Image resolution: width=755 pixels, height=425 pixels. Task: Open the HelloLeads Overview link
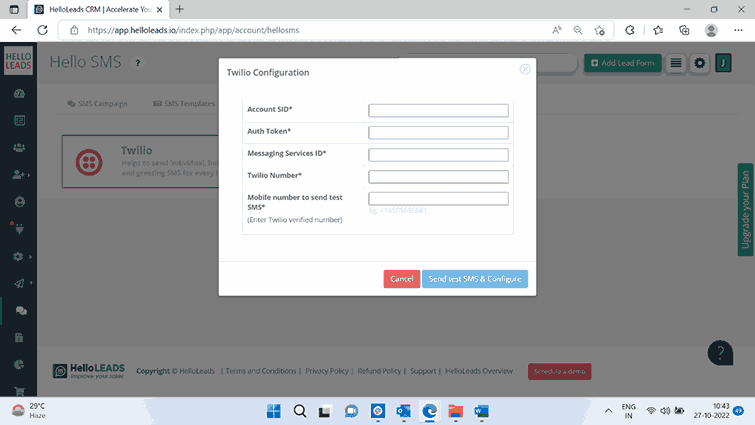click(x=479, y=371)
